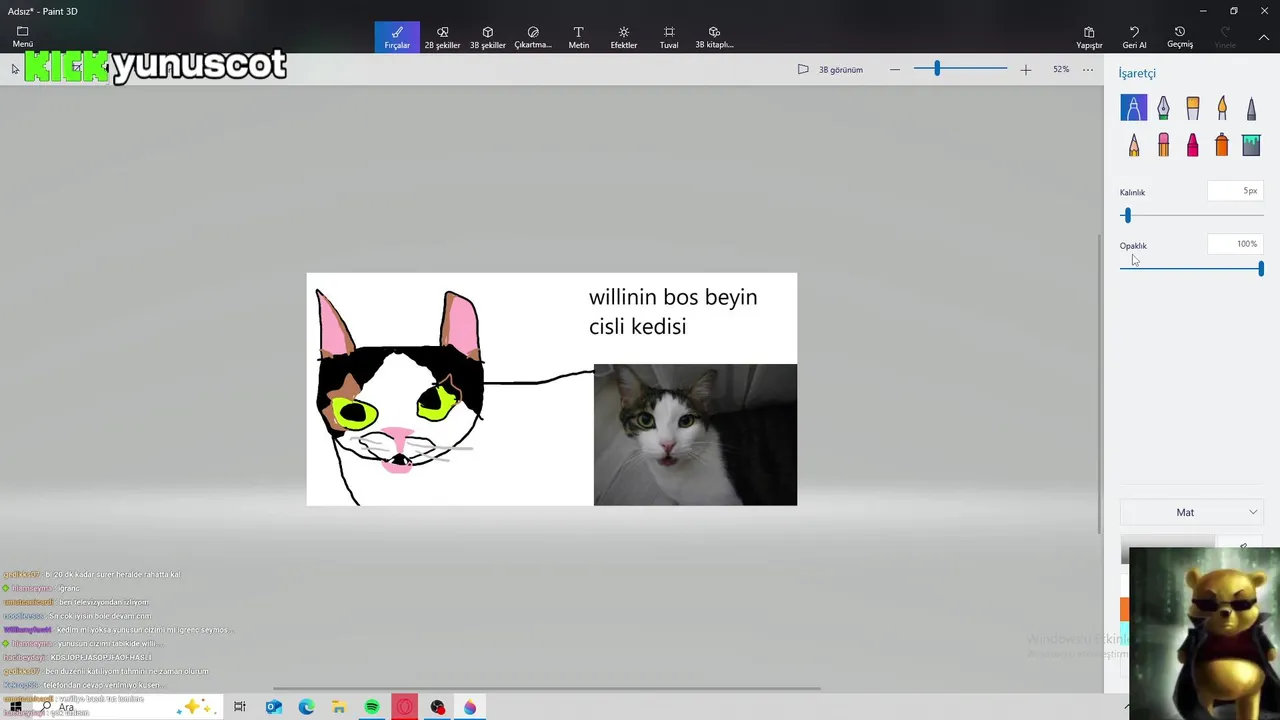
Task: Open Microsoft Edge from the taskbar
Action: pos(306,707)
